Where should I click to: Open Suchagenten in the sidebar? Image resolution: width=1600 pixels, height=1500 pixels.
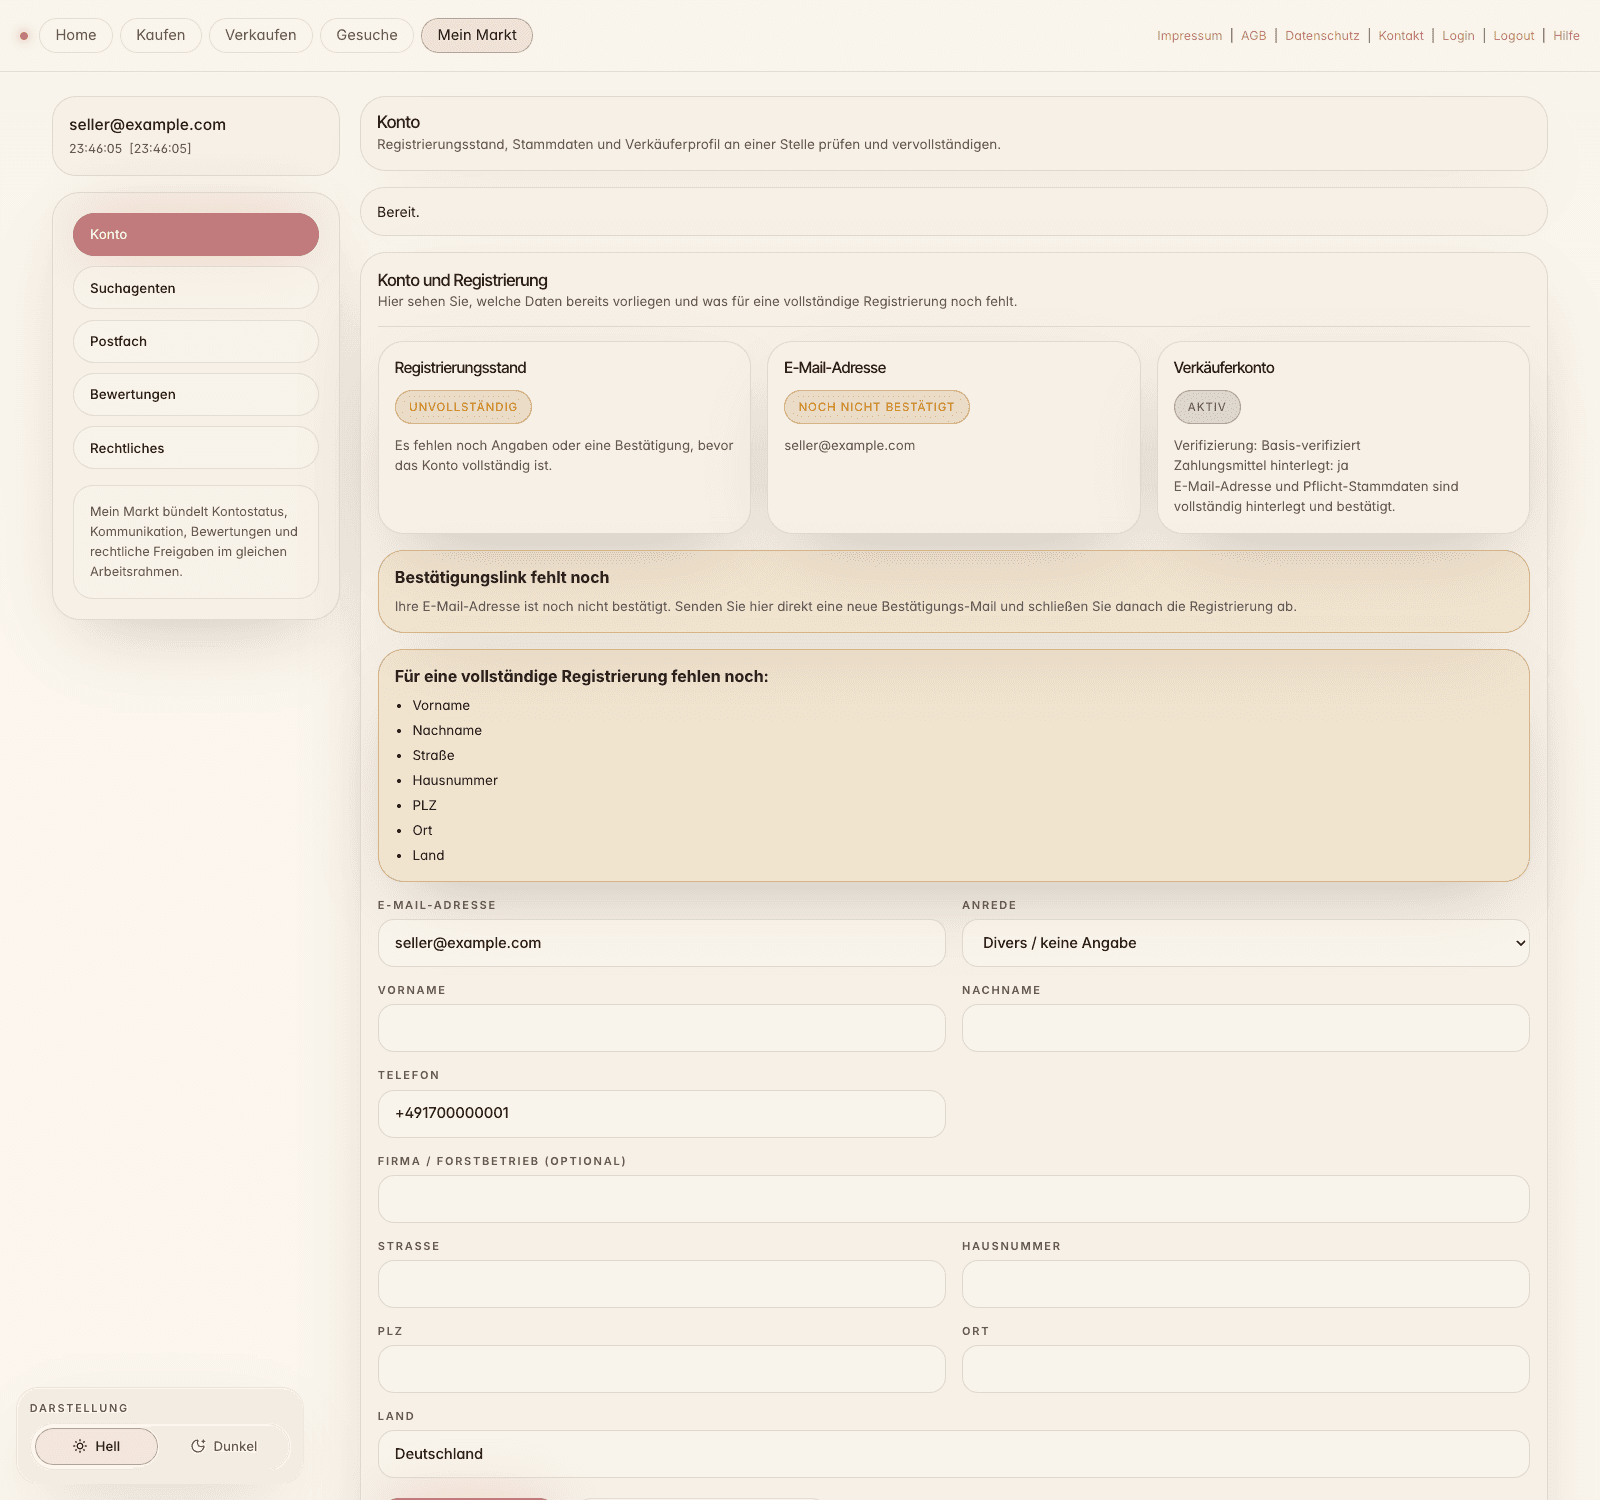tap(196, 288)
